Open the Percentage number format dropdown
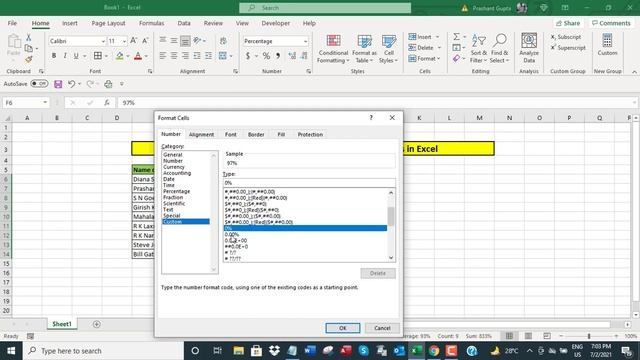Screen dimensions: 640x360 [x=305, y=41]
